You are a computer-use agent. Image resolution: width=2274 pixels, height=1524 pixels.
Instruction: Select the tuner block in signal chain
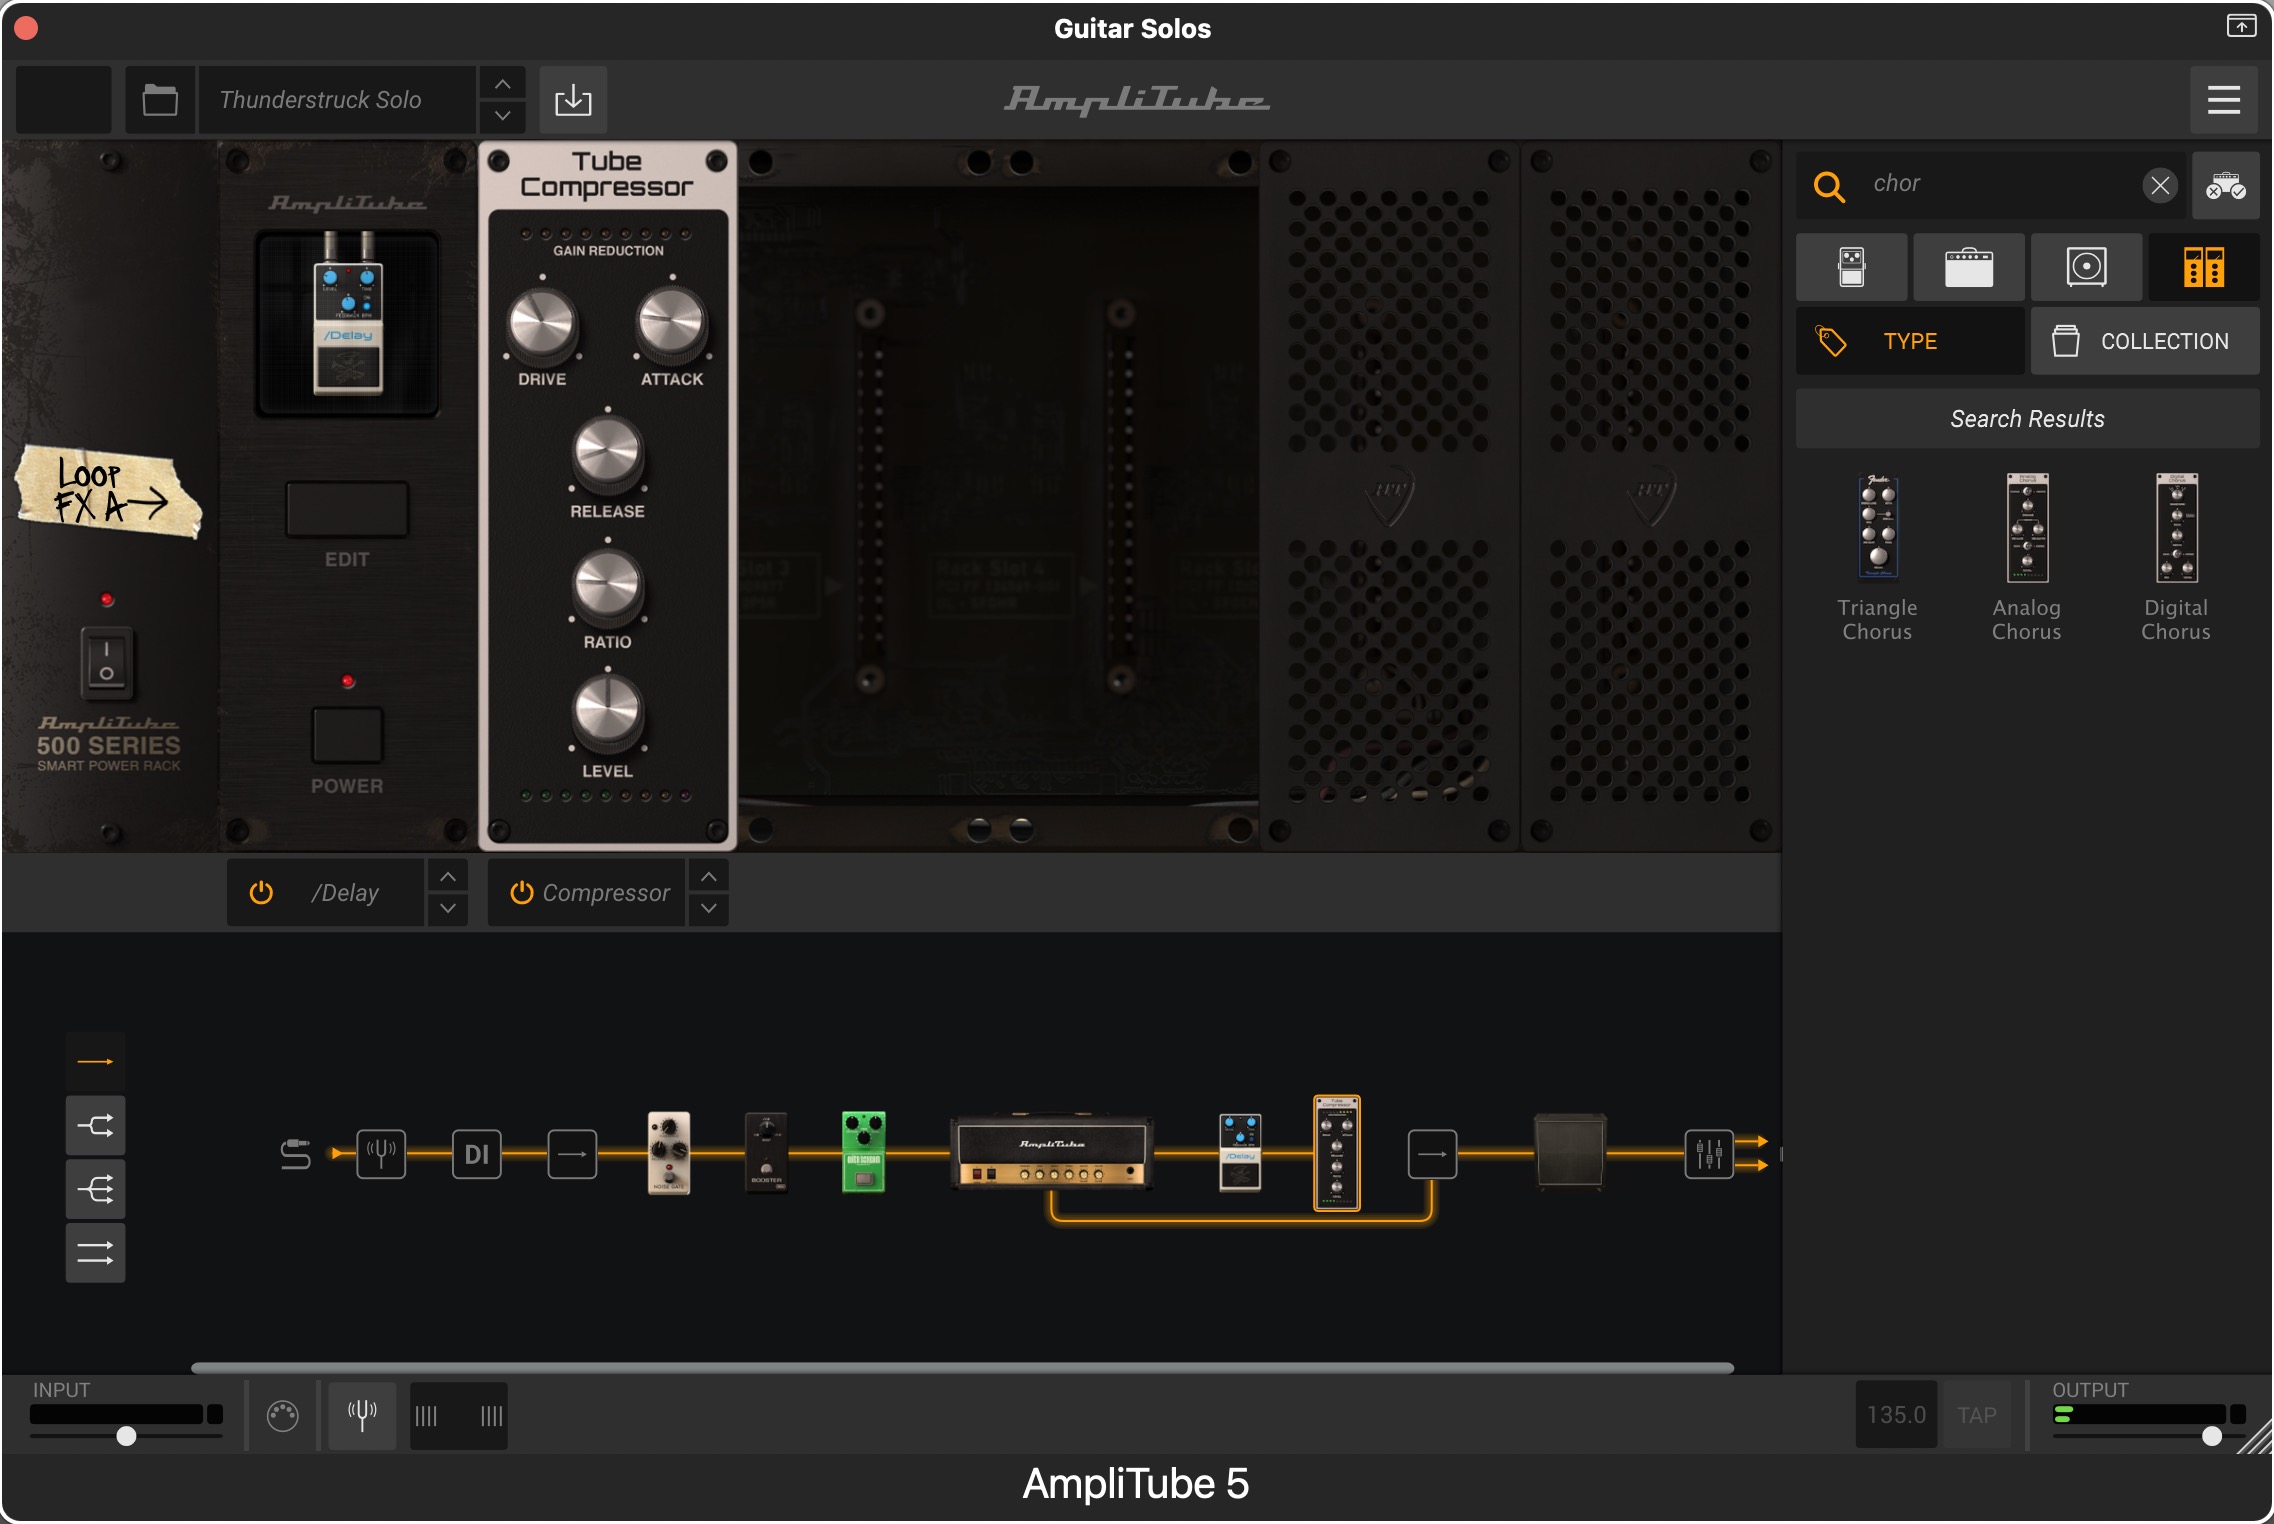point(381,1154)
